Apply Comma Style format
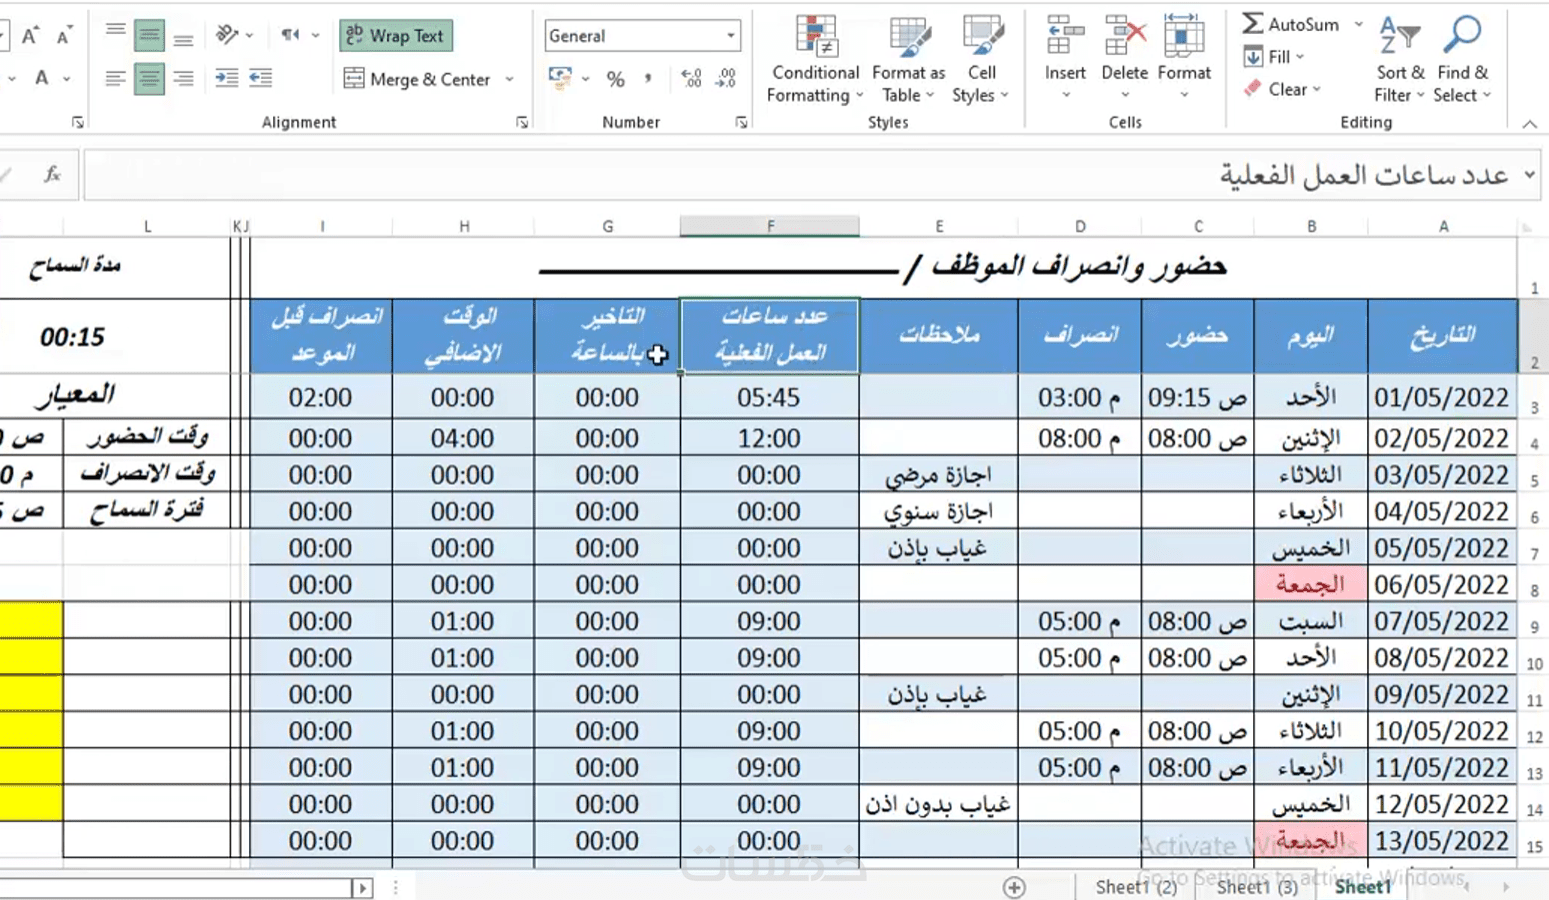 649,78
